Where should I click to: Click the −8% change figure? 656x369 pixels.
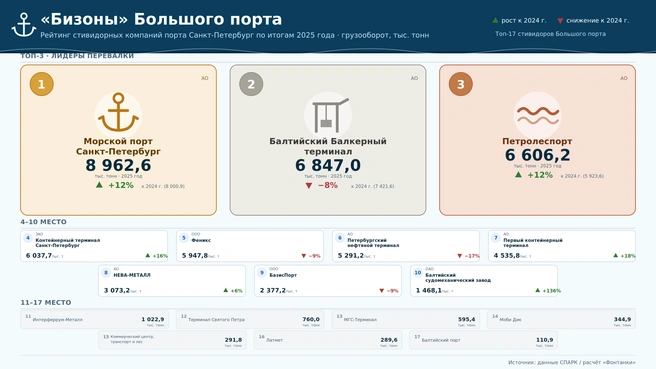click(x=328, y=185)
